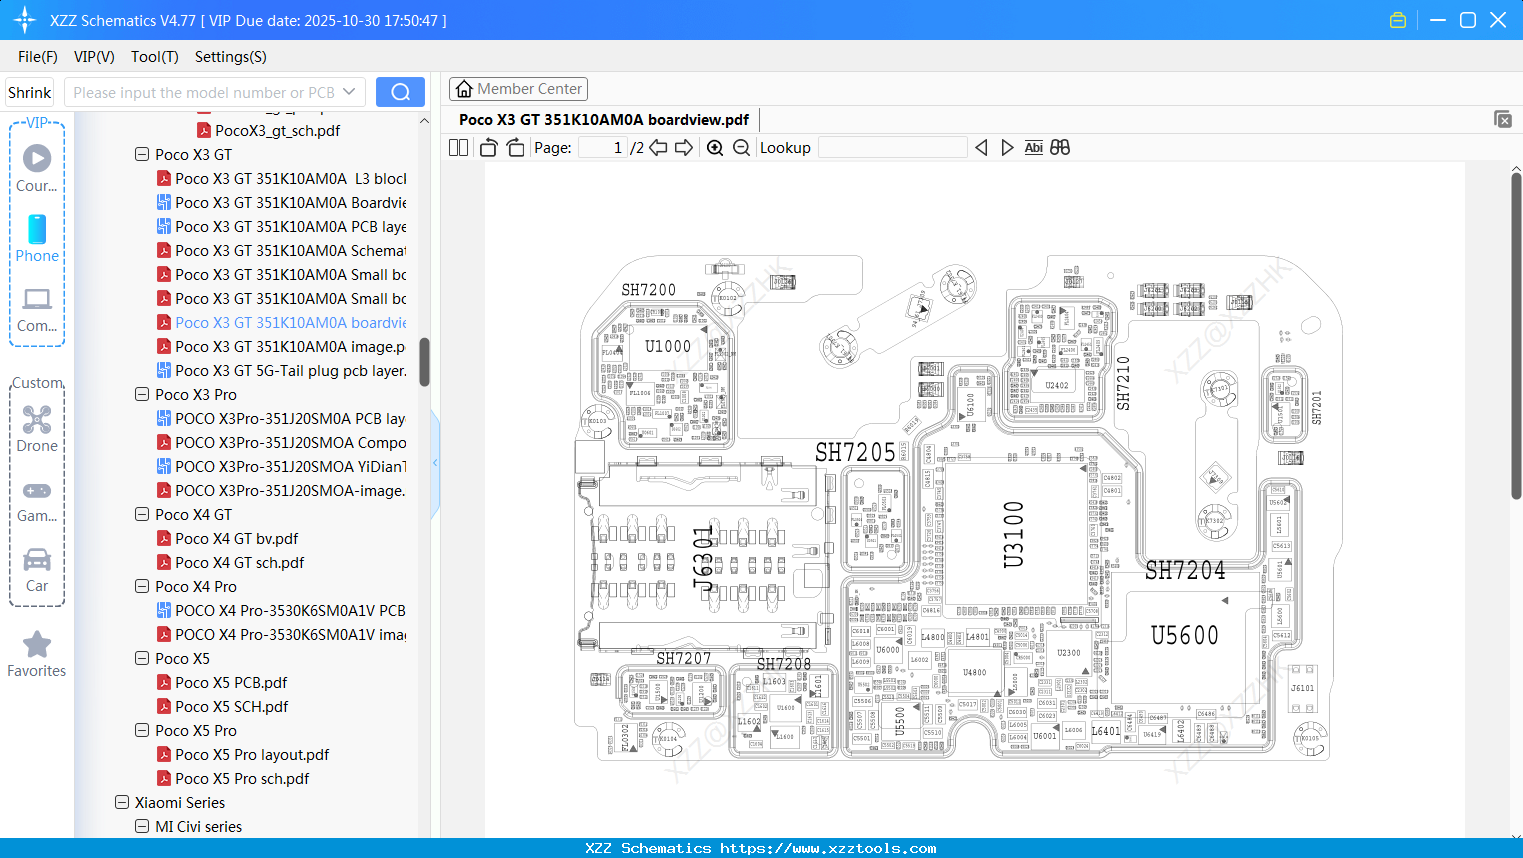Zoom out of the boardview

[x=741, y=148]
